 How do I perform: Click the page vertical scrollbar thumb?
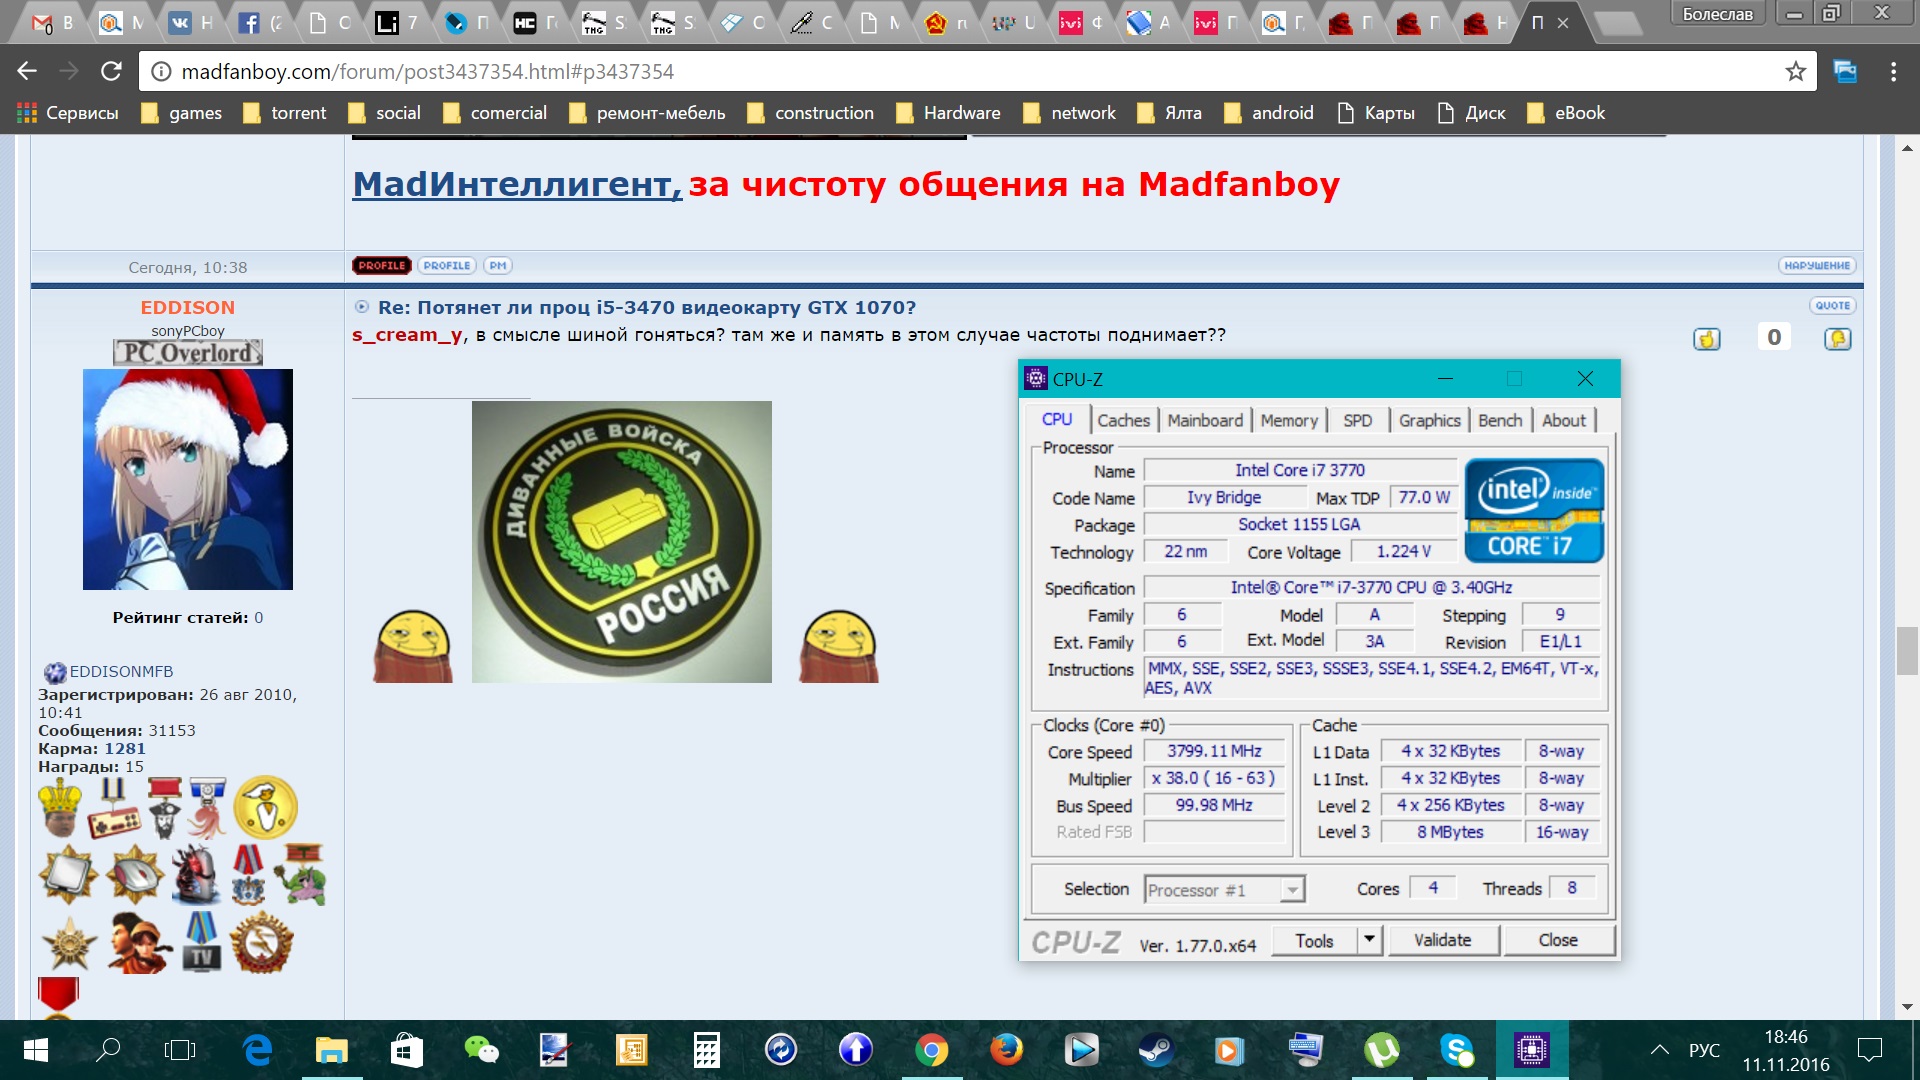1906,650
